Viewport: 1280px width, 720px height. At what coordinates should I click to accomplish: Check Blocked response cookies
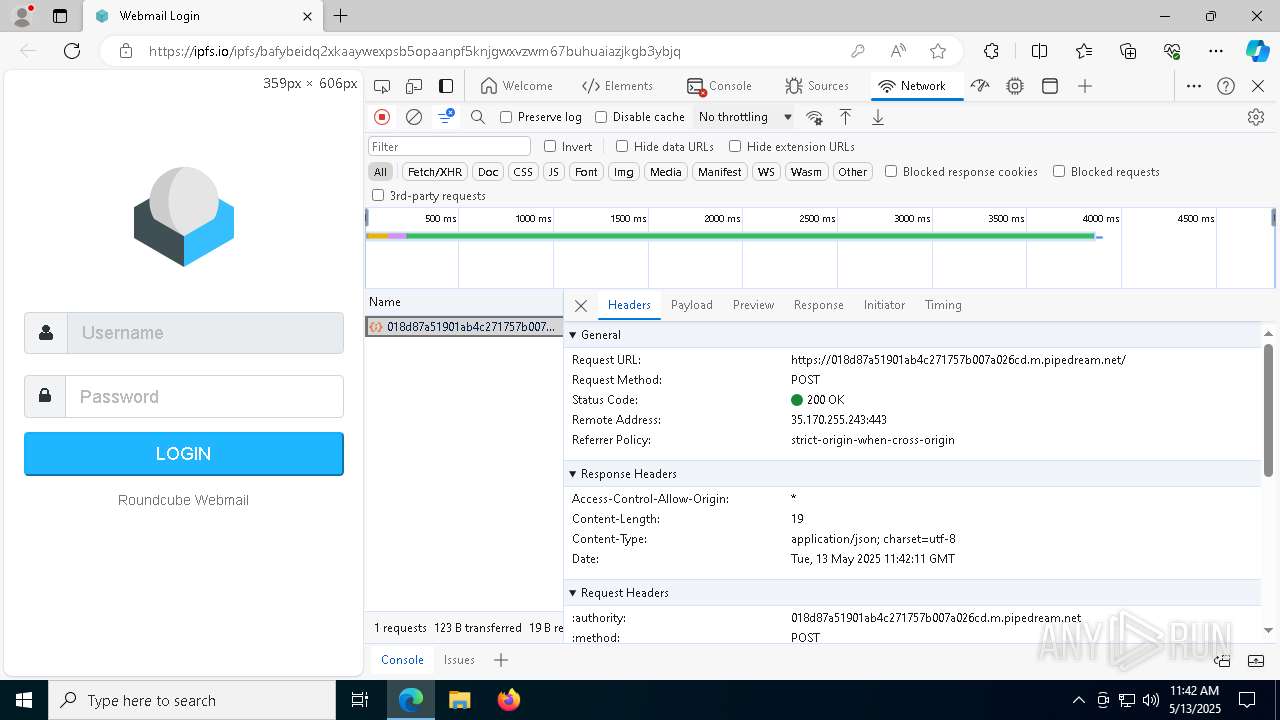[x=891, y=171]
